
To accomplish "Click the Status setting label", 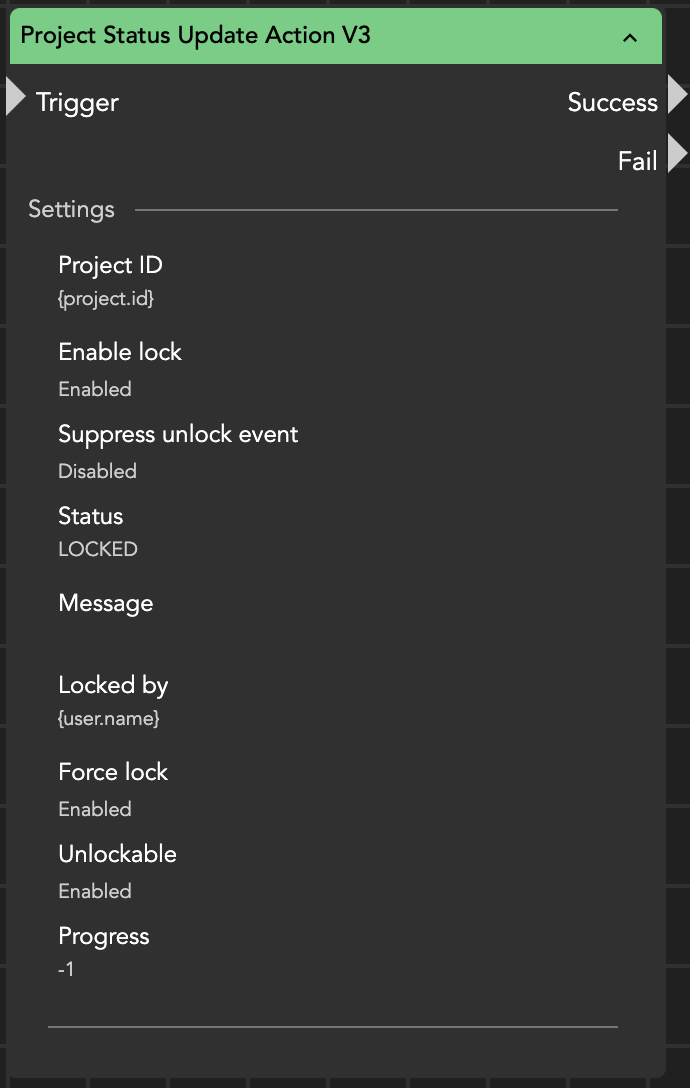I will (91, 516).
